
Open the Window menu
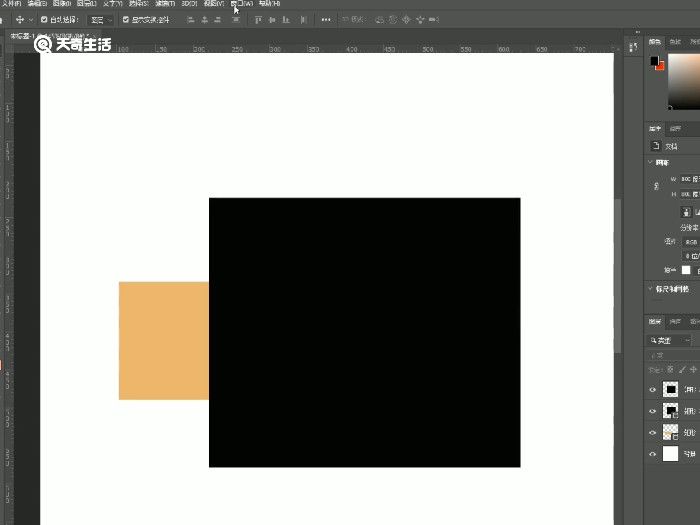(x=242, y=4)
